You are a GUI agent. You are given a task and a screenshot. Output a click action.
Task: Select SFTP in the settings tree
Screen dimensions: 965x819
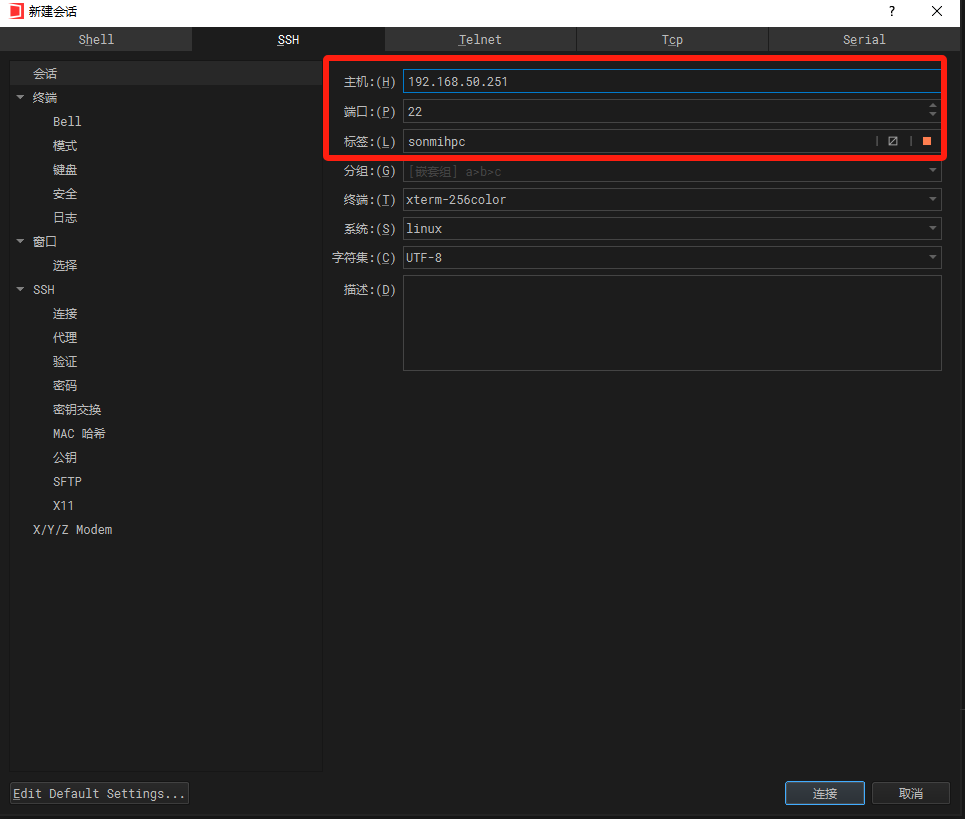(x=67, y=481)
